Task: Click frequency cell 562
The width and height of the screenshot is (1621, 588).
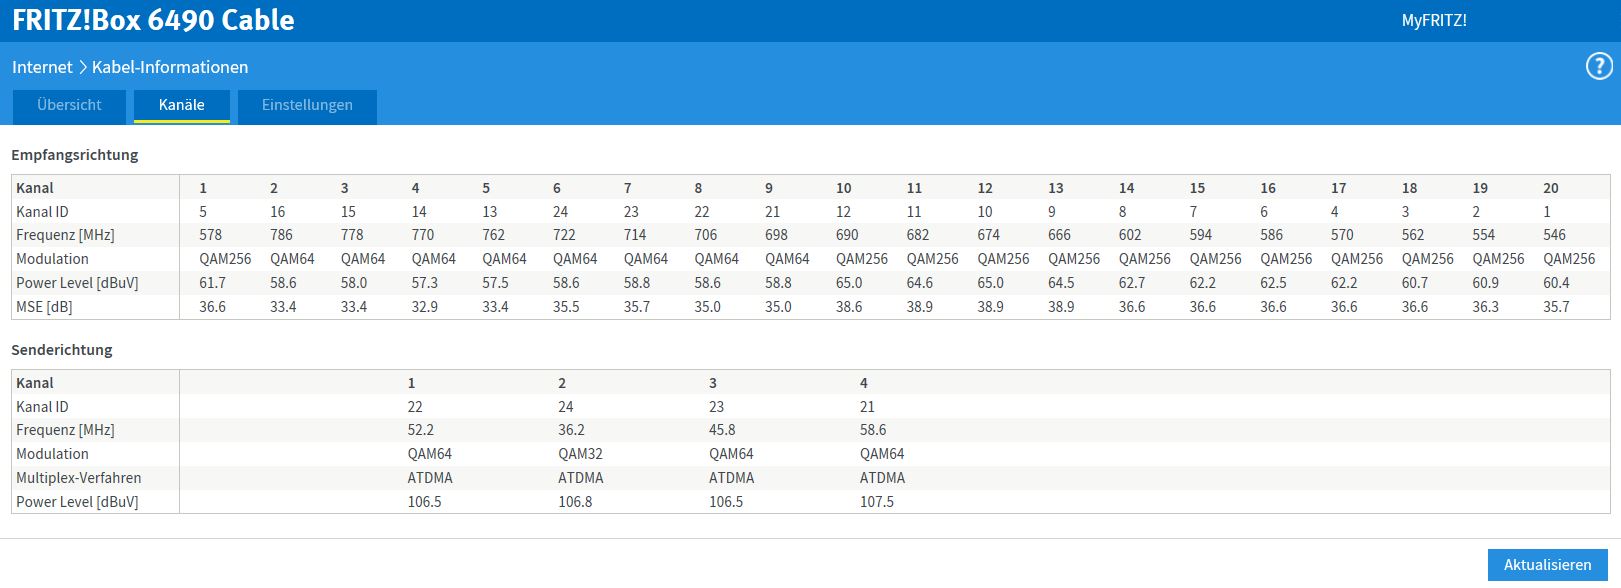Action: pyautogui.click(x=1413, y=235)
